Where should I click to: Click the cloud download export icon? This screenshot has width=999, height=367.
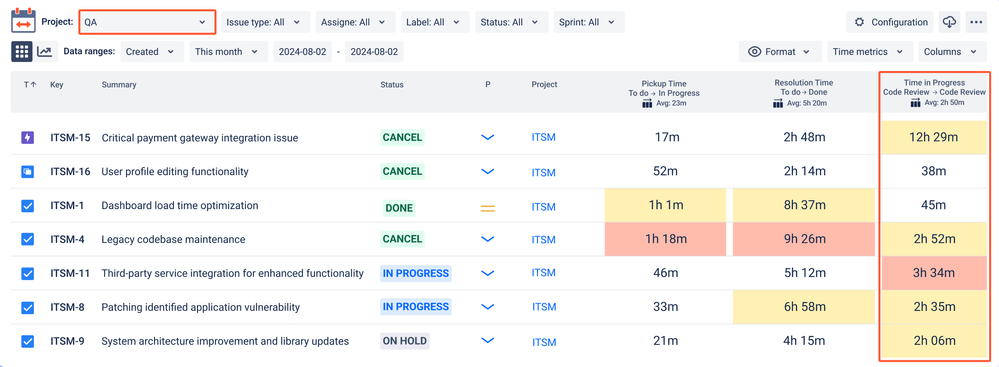pos(949,22)
